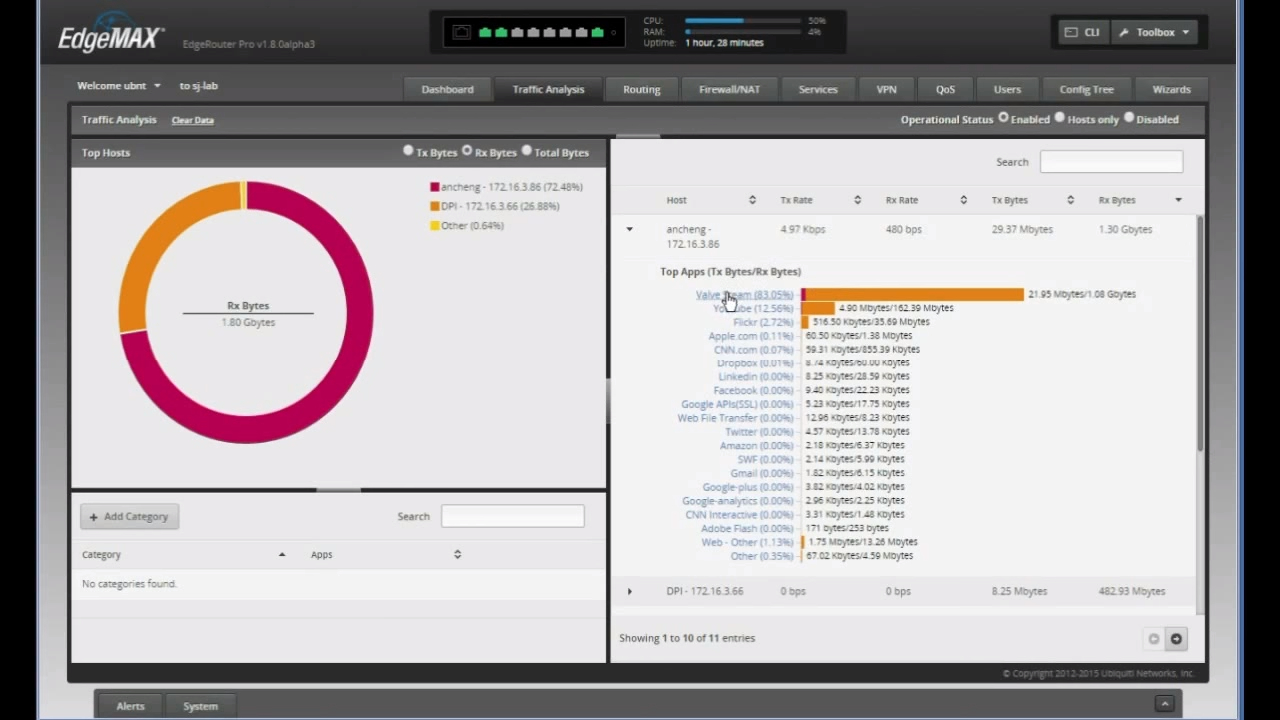
Task: Open the Routing tab
Action: 641,89
